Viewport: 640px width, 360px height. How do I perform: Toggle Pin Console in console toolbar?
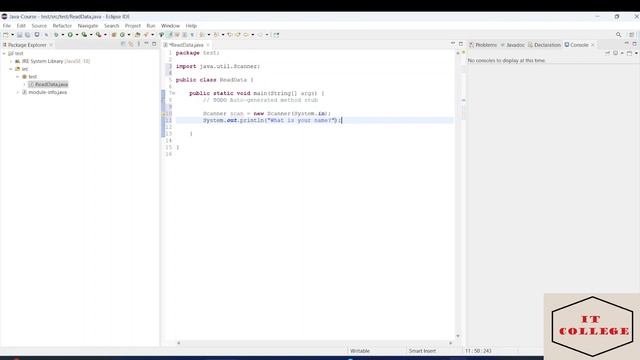[x=607, y=53]
